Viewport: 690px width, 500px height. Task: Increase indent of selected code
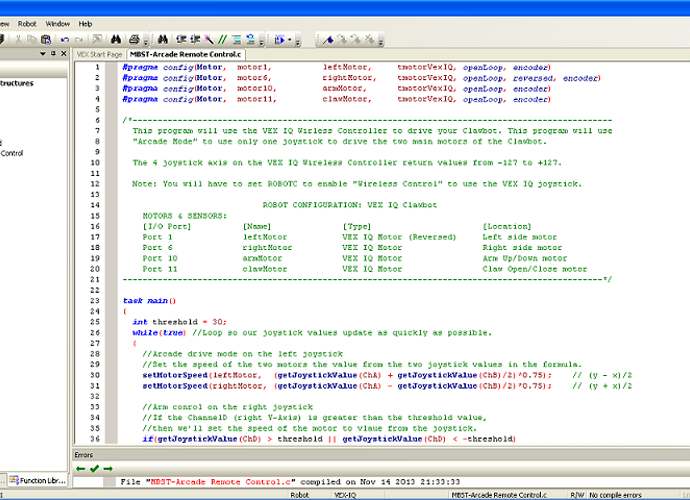click(x=181, y=40)
